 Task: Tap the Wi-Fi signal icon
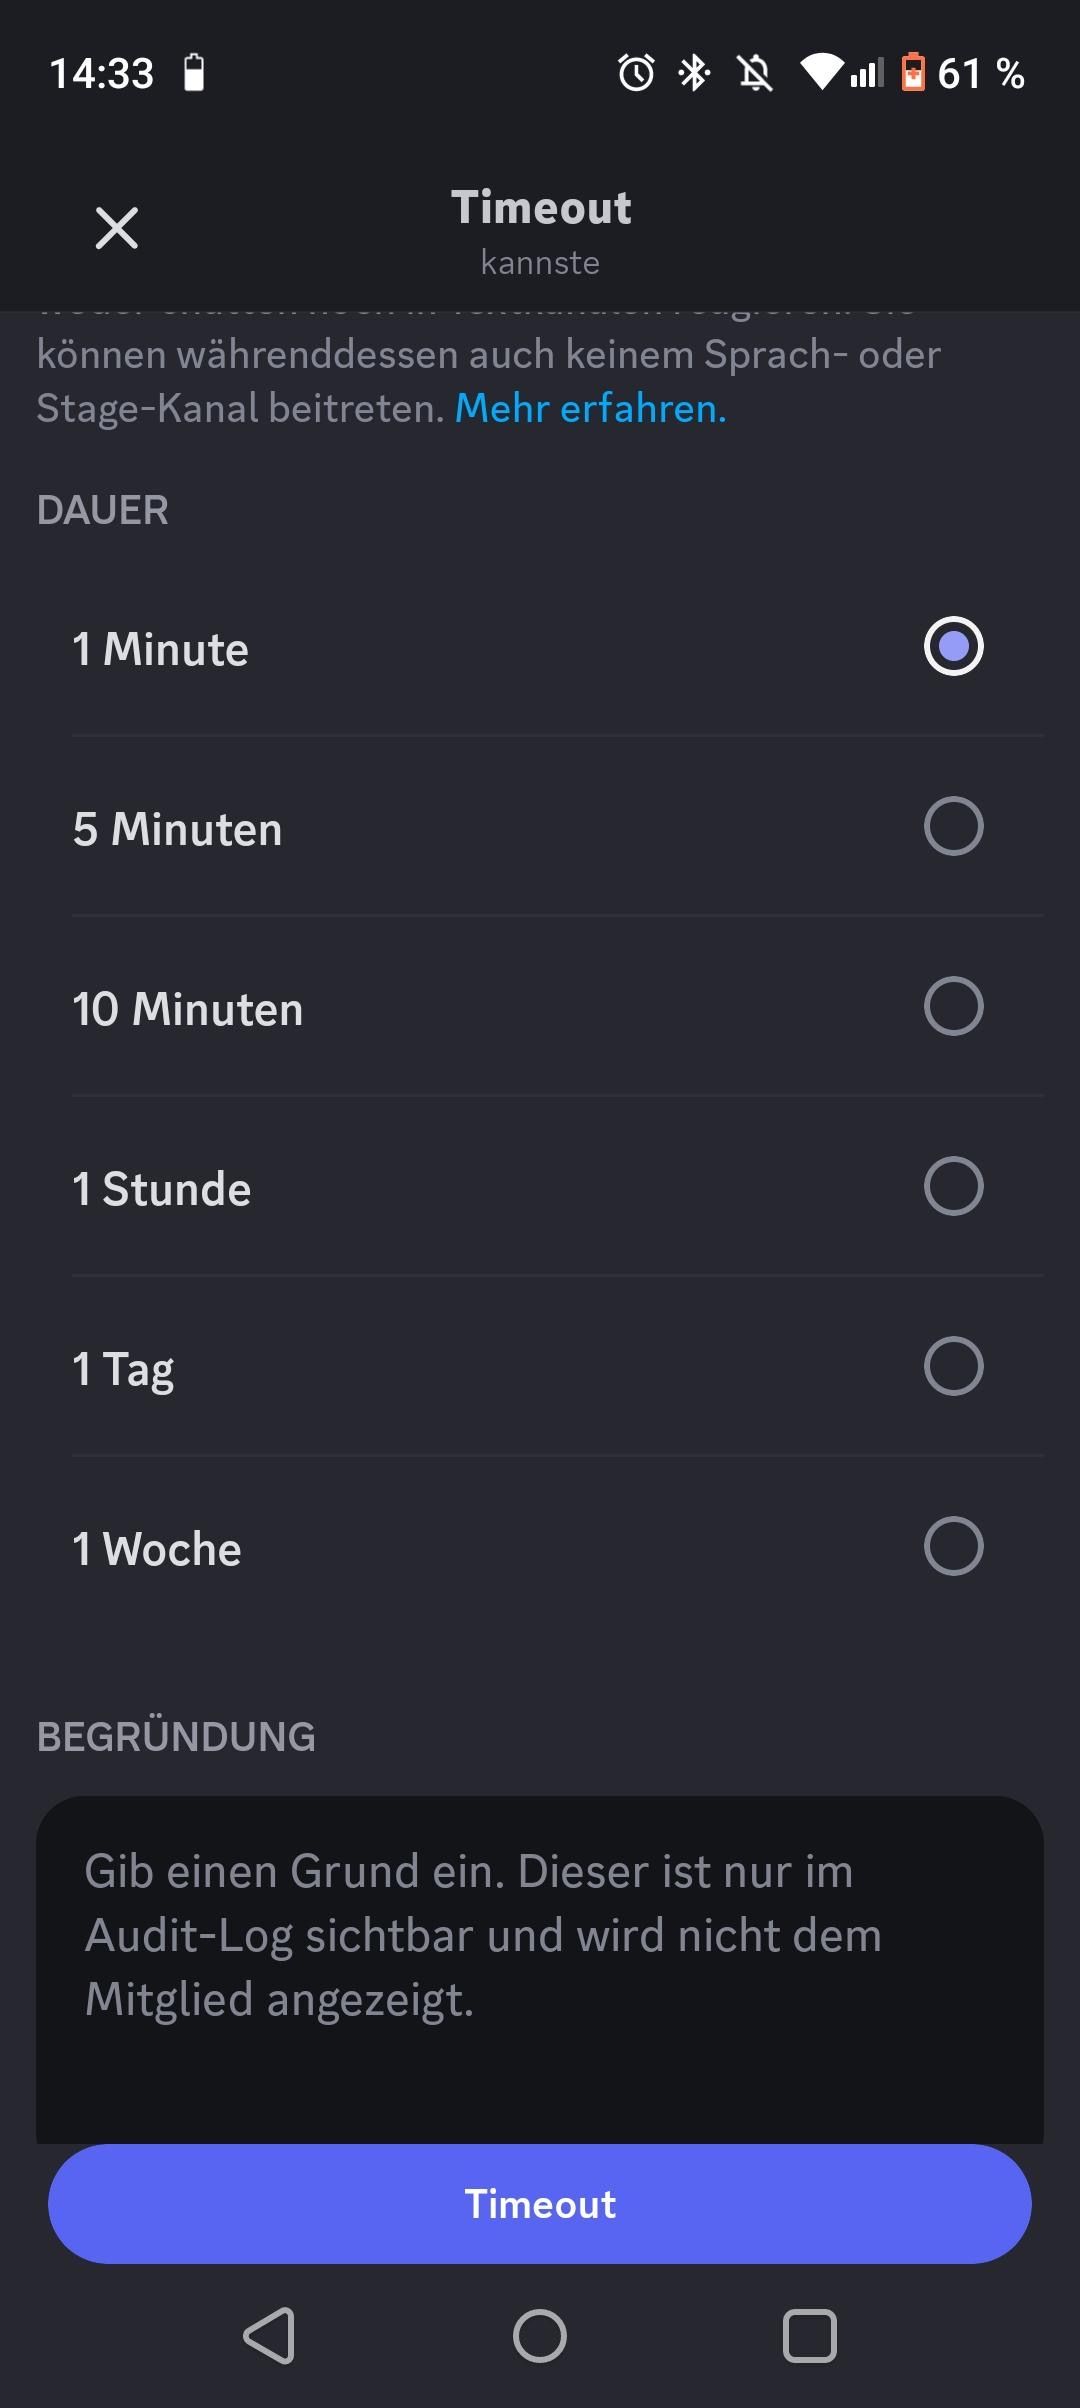click(x=820, y=73)
